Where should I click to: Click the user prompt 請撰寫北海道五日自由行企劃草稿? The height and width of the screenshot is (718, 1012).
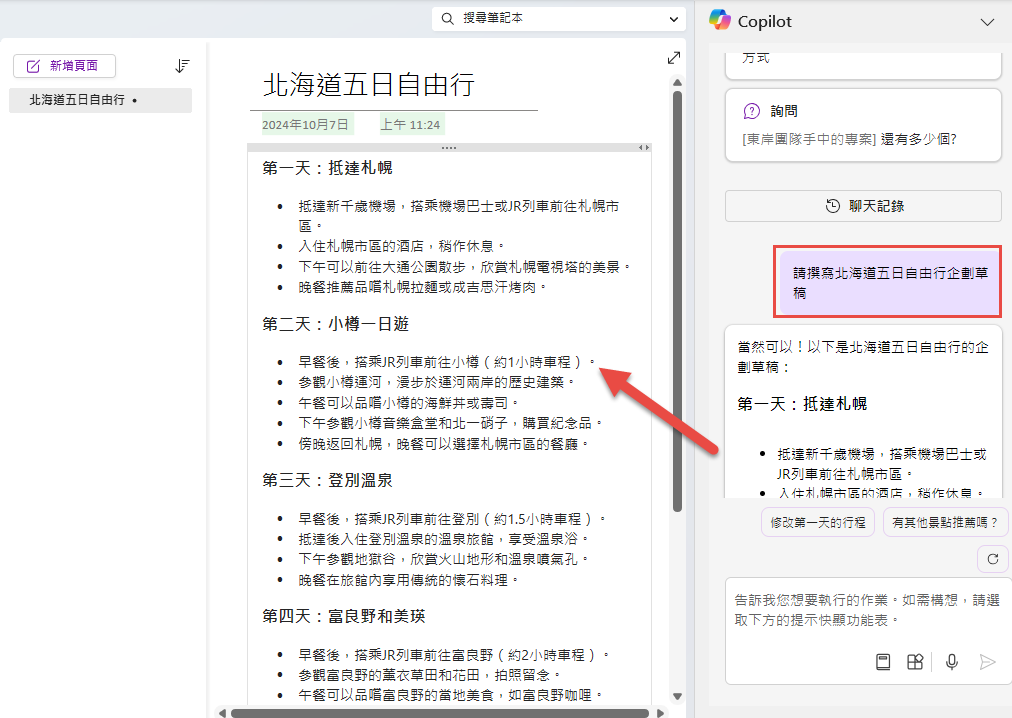(x=889, y=283)
